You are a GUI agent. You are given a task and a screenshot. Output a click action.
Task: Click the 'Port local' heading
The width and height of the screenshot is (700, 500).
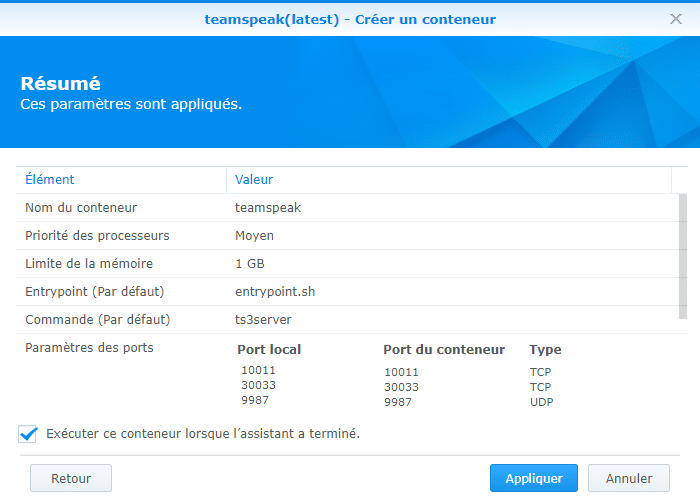[x=269, y=350]
